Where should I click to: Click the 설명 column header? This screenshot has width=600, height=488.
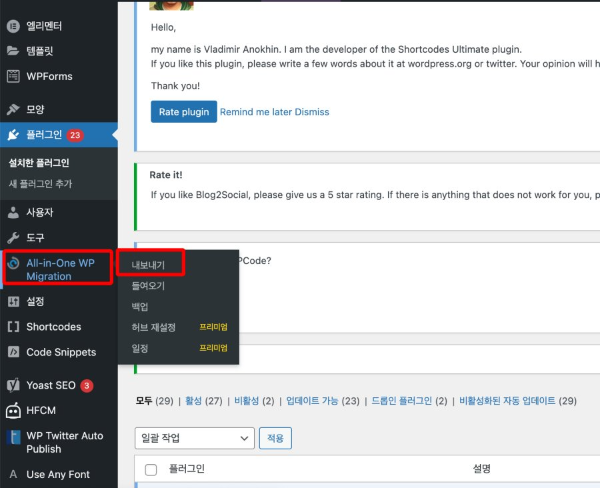481,469
